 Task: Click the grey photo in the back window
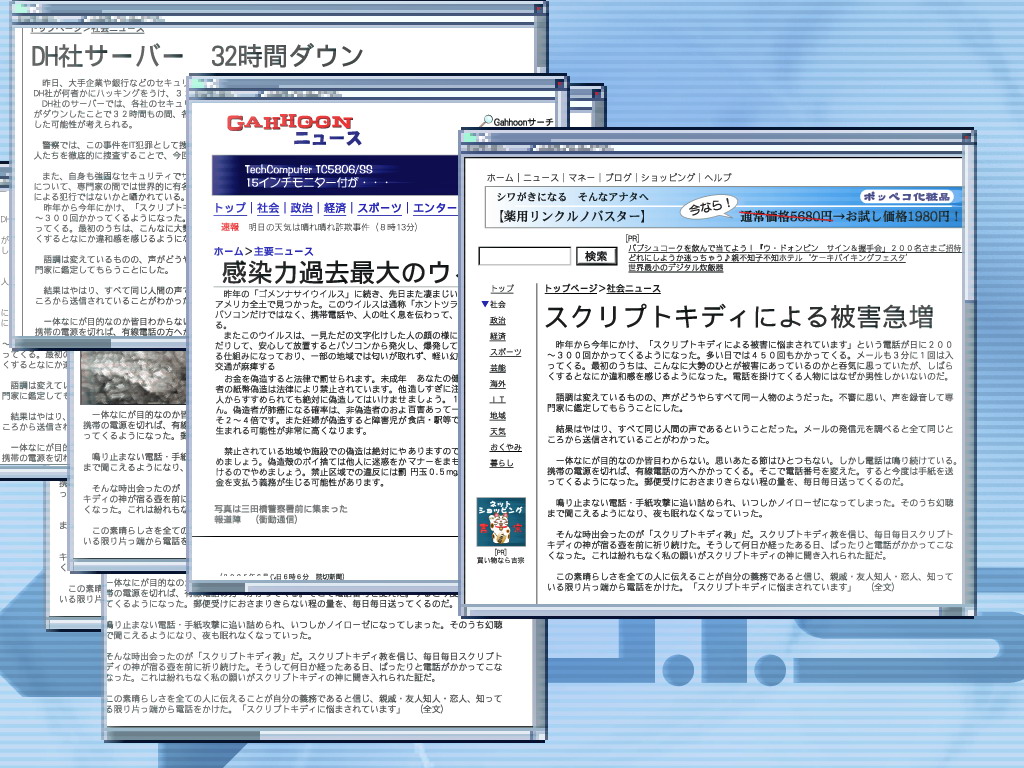click(x=133, y=377)
